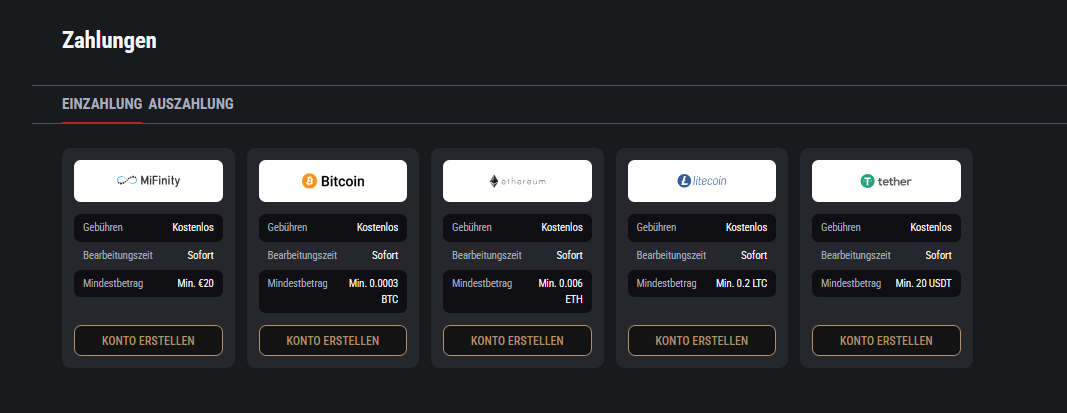Select the Min. €20 Mindestbetrag row
The image size is (1067, 413).
(x=148, y=283)
